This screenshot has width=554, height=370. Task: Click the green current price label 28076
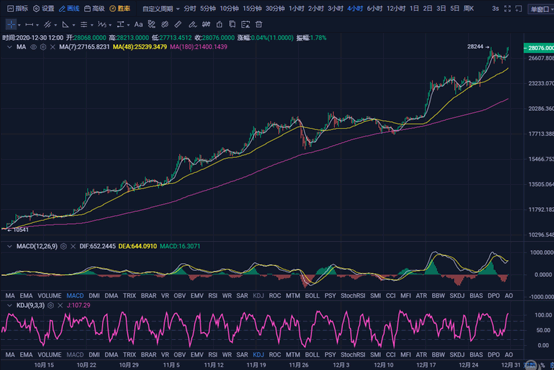(x=538, y=48)
